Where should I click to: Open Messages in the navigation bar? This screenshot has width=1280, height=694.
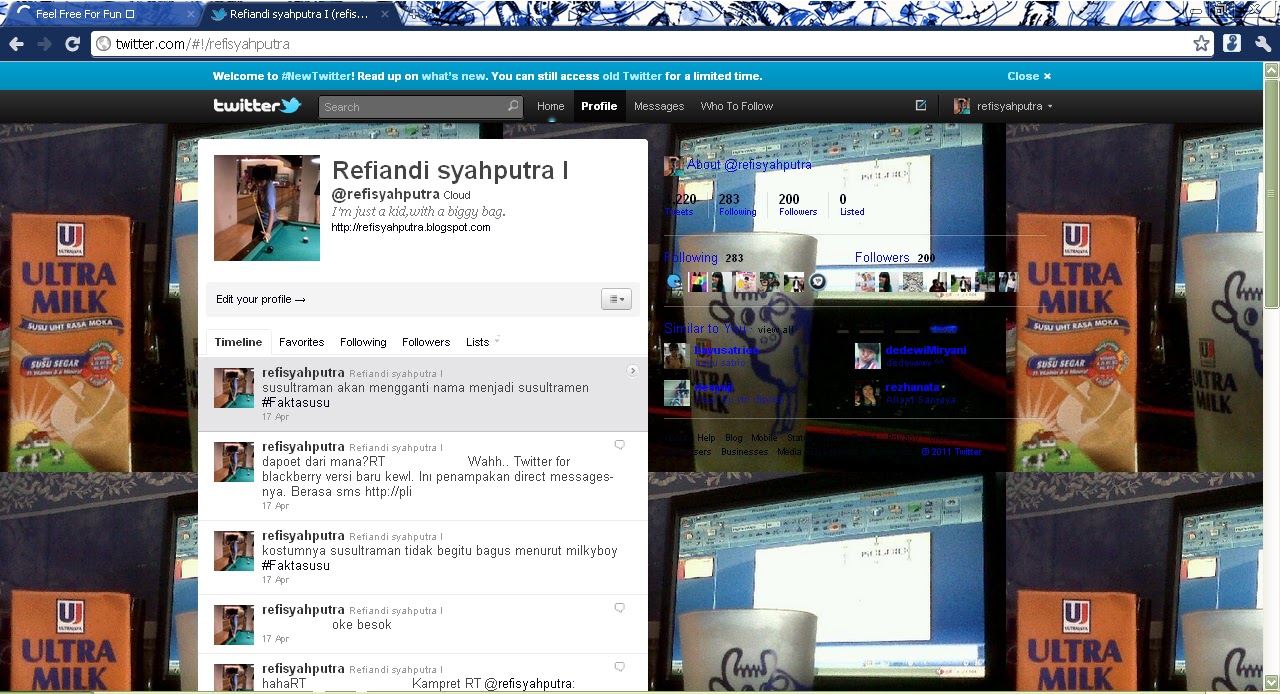659,106
